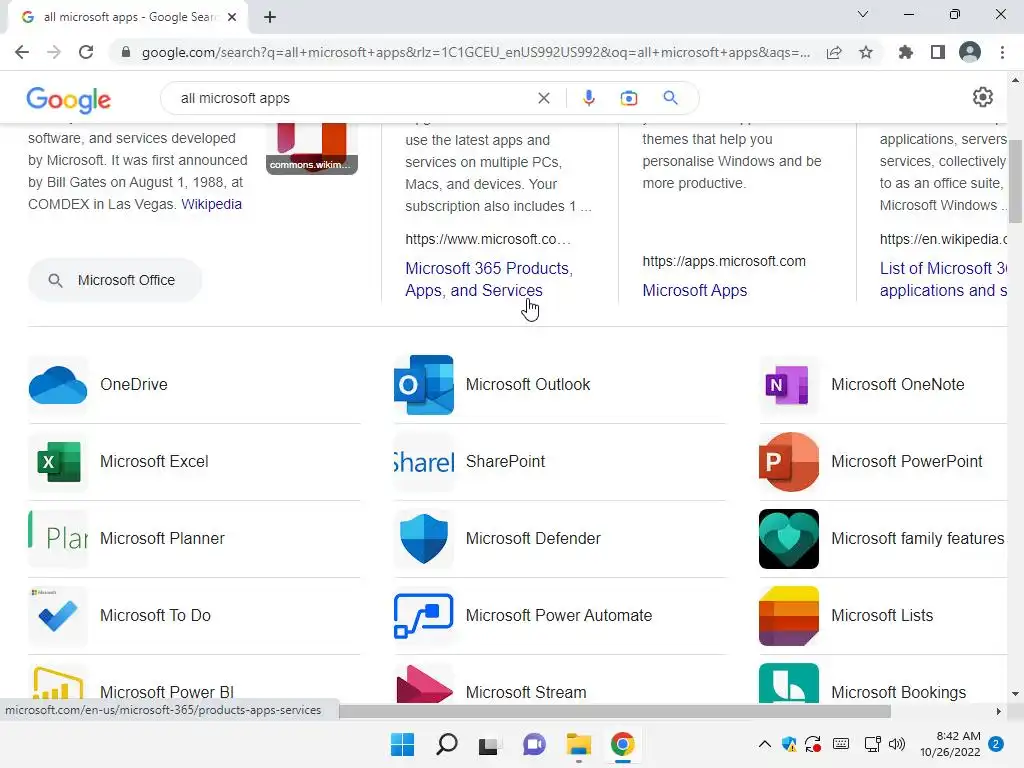Image resolution: width=1024 pixels, height=768 pixels.
Task: Click the Microsoft Power Automate label
Action: [558, 616]
